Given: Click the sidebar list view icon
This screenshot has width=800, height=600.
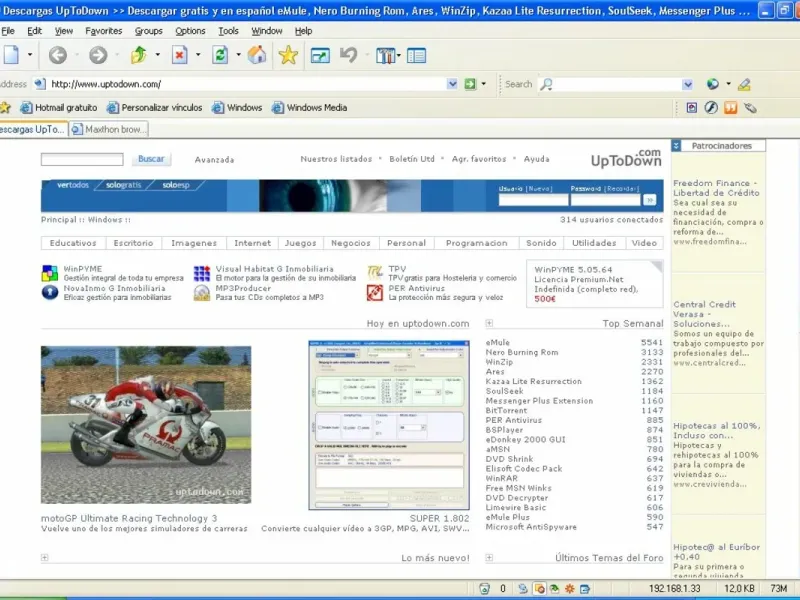Looking at the screenshot, I should click(416, 55).
